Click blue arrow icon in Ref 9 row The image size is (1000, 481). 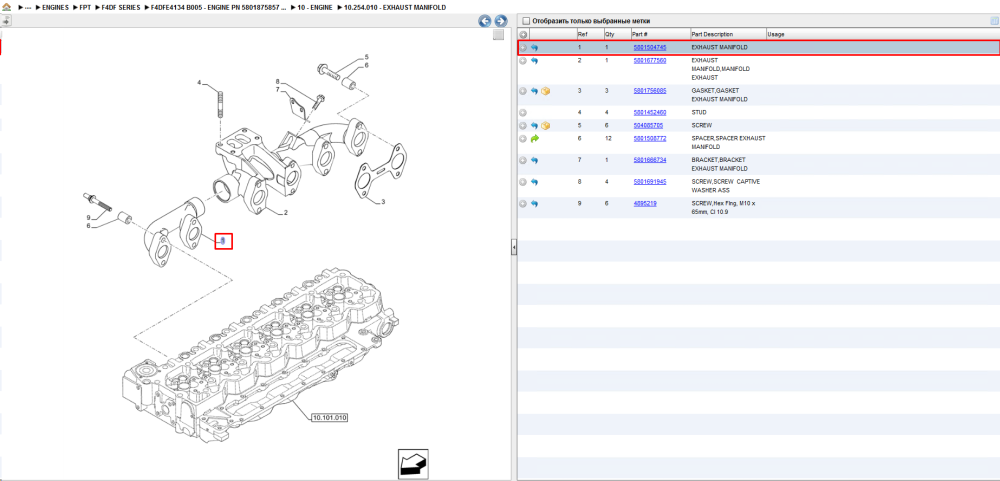[534, 204]
